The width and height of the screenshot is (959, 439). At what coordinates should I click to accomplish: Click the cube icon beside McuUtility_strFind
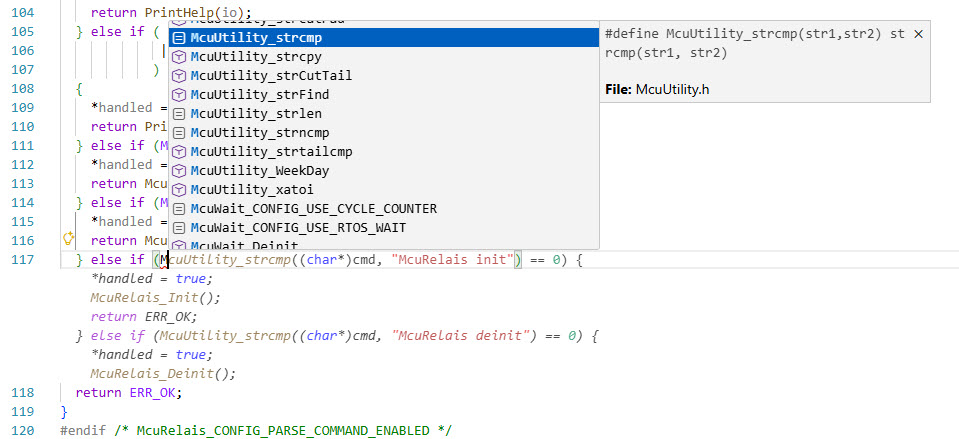pos(179,94)
